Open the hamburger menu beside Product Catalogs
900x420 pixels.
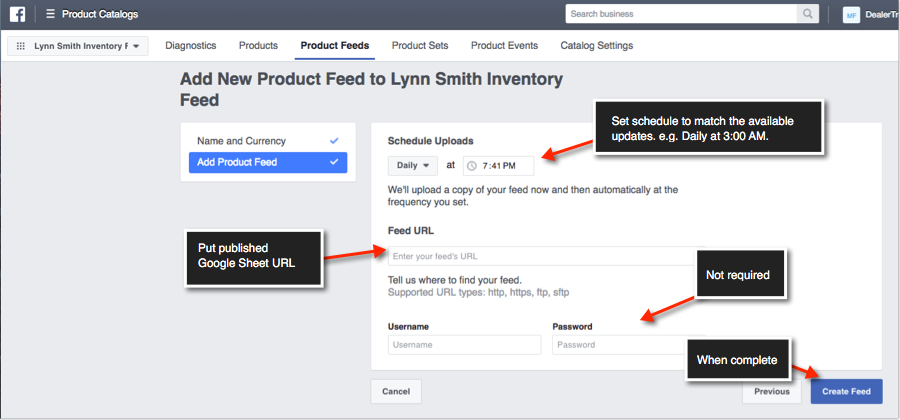(51, 14)
